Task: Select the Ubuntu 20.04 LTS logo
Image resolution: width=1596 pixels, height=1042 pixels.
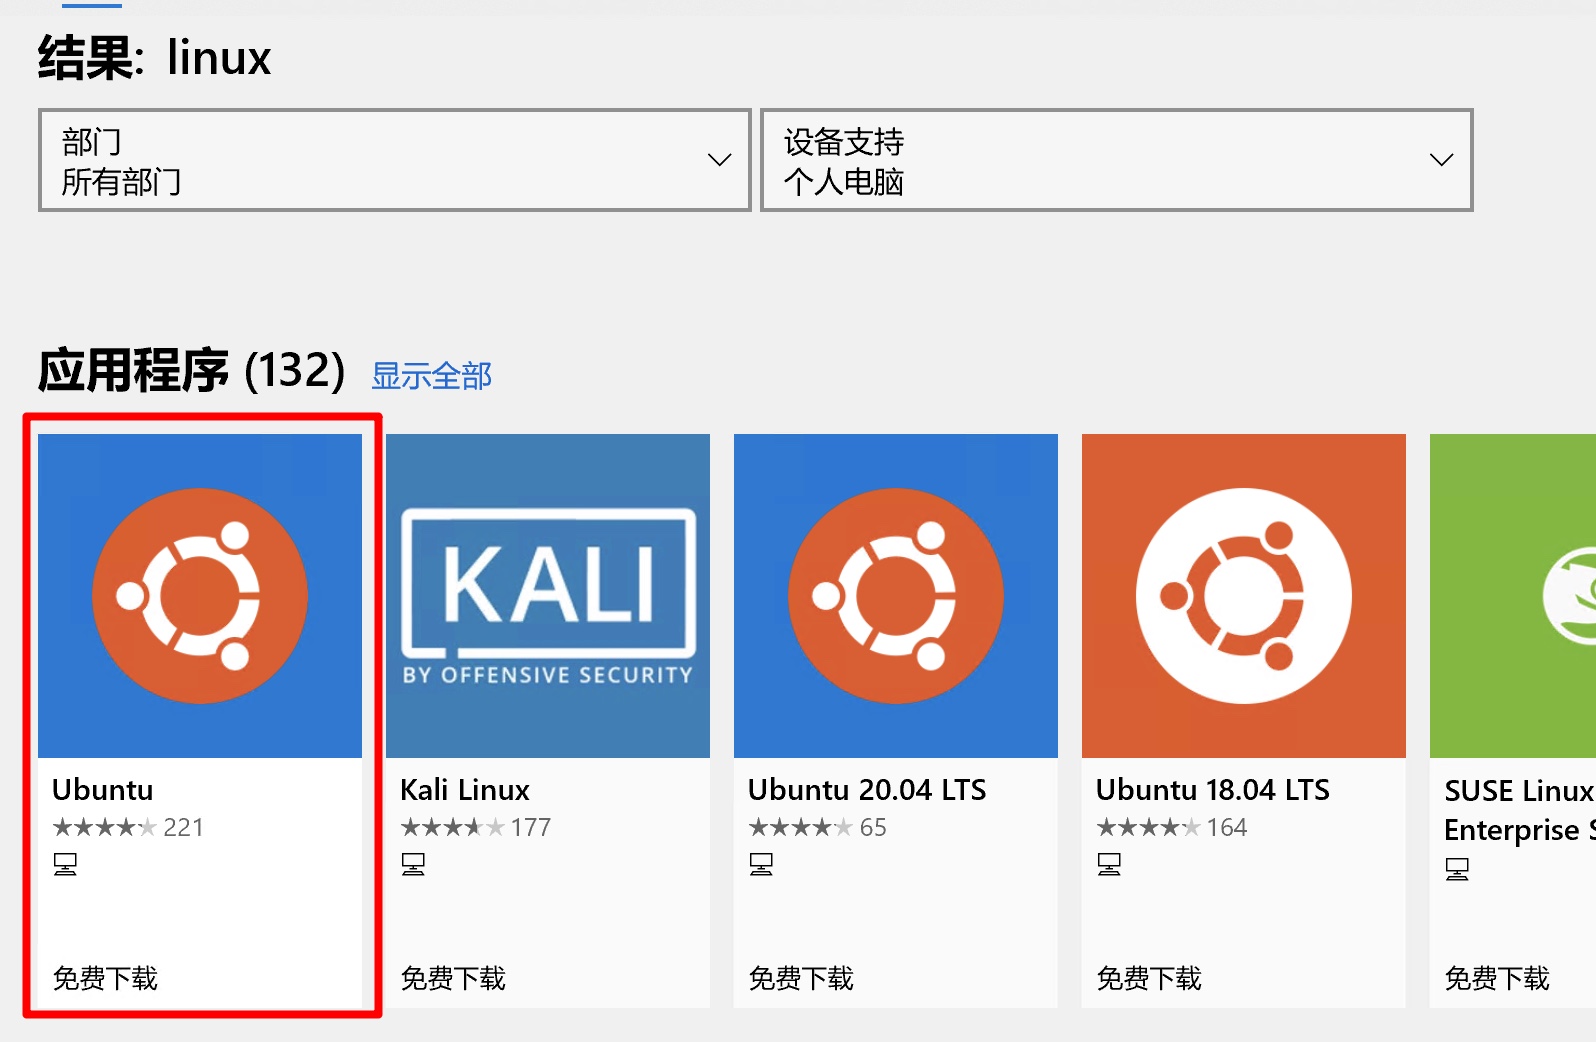Action: (895, 595)
